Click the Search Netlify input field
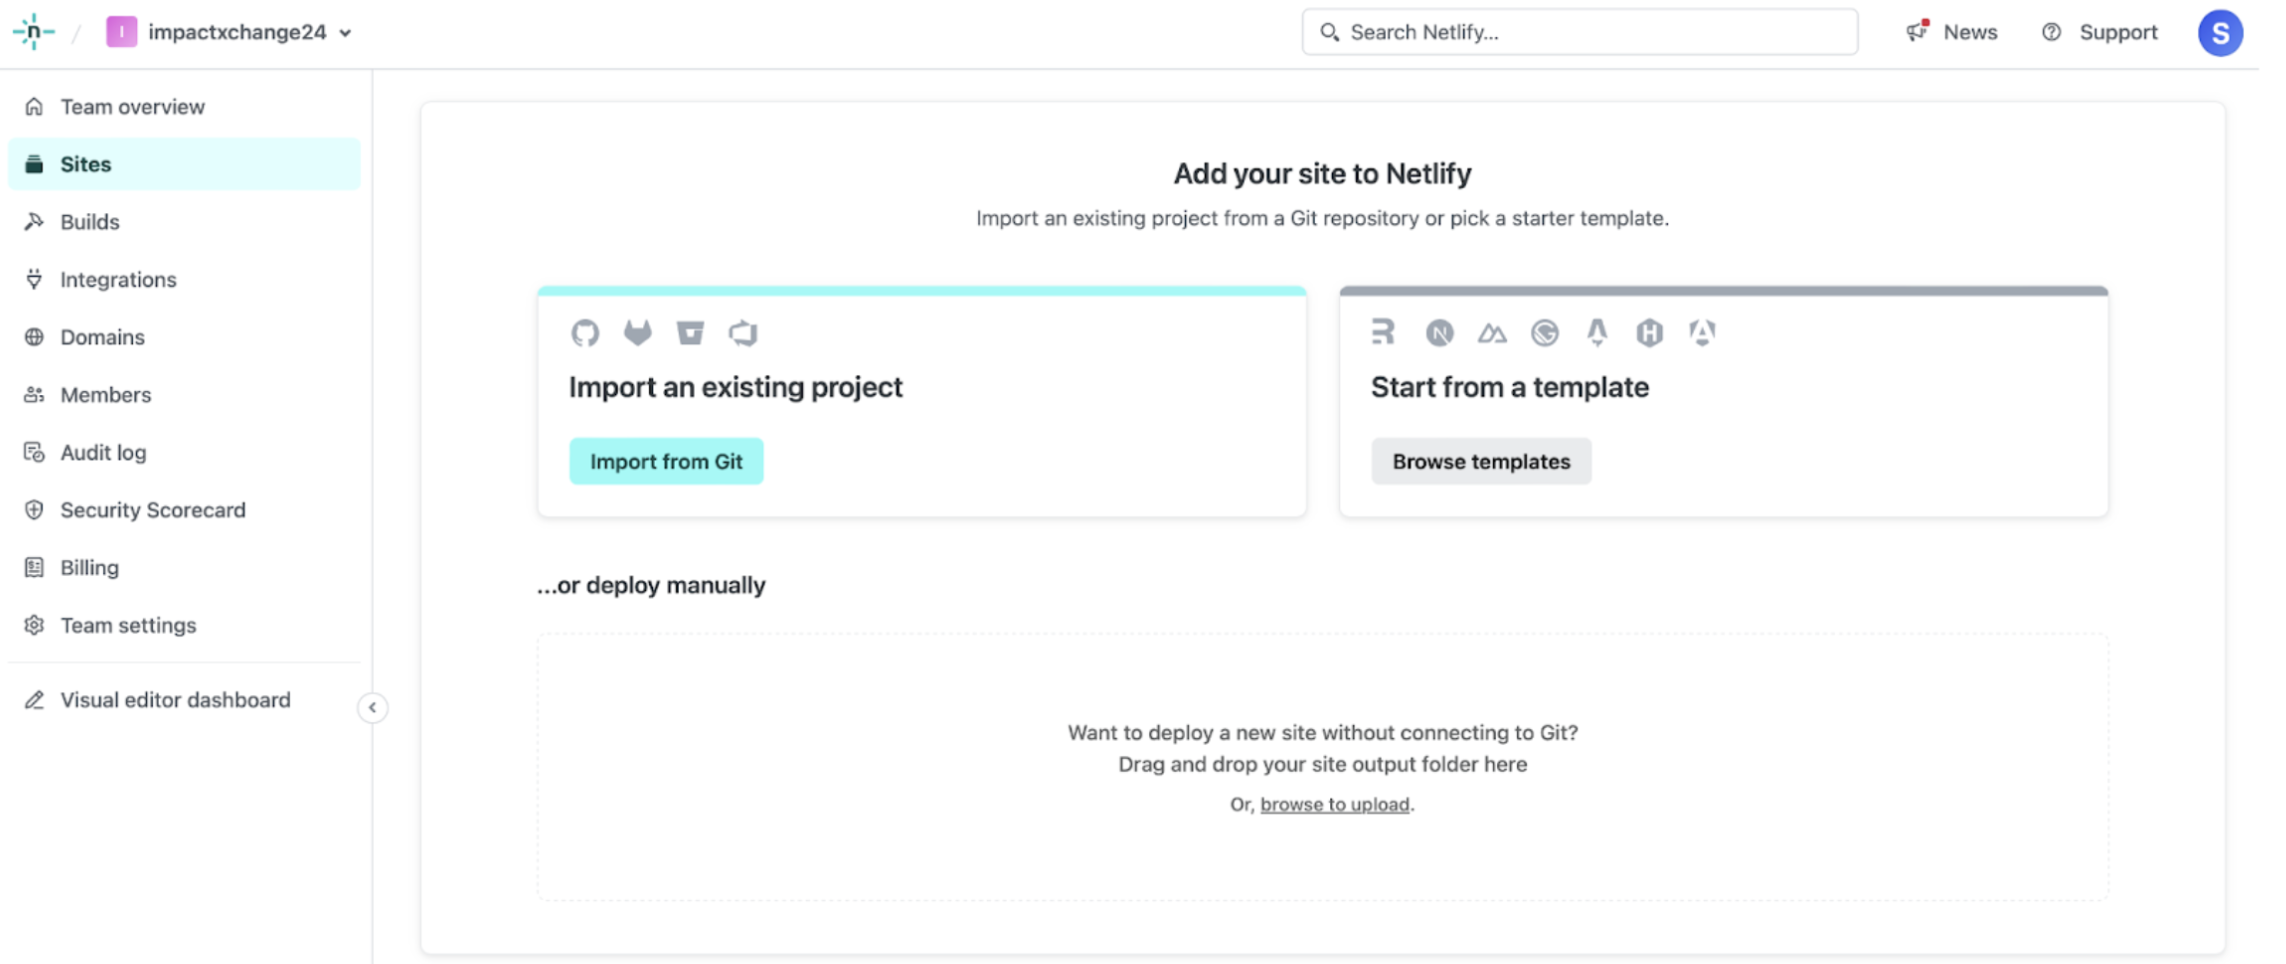 [1579, 32]
